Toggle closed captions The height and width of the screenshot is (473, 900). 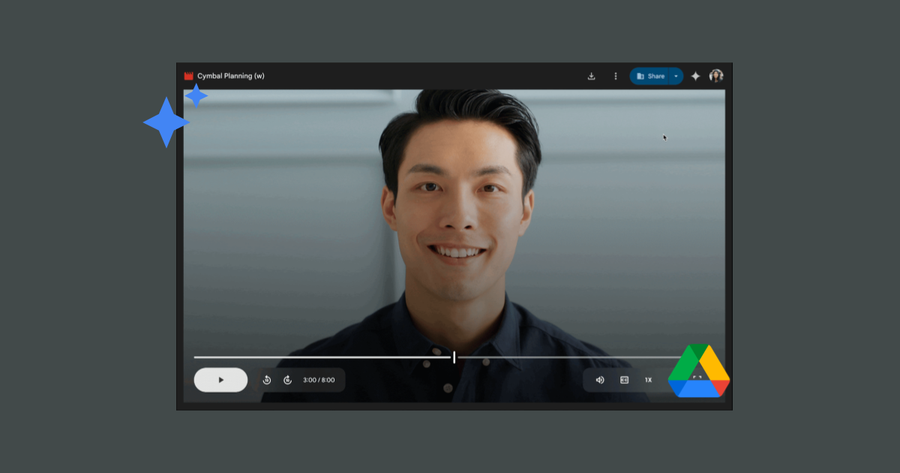pyautogui.click(x=624, y=380)
